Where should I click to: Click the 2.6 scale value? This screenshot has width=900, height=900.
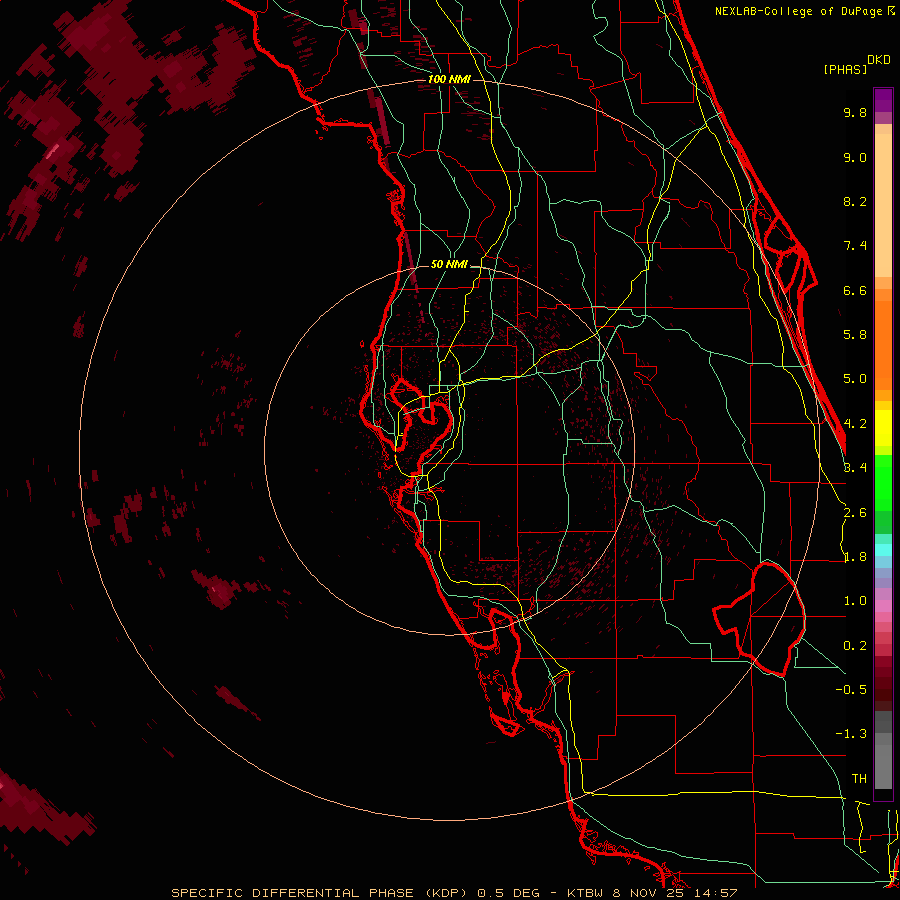855,512
